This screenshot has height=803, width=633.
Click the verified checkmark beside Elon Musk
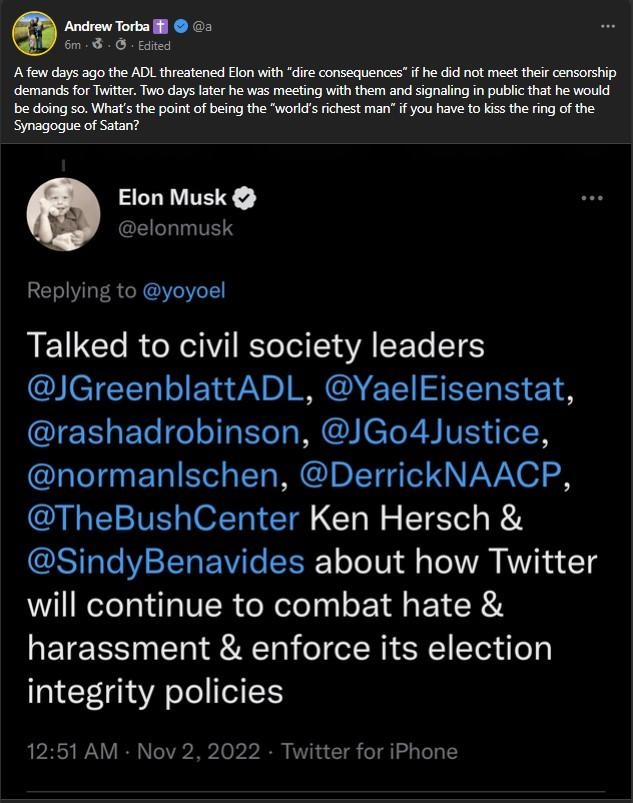pos(246,198)
